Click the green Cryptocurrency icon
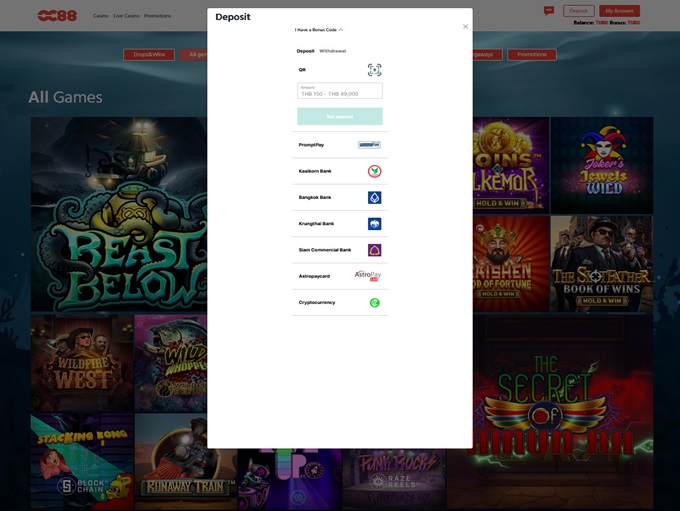The height and width of the screenshot is (511, 680). pos(374,302)
